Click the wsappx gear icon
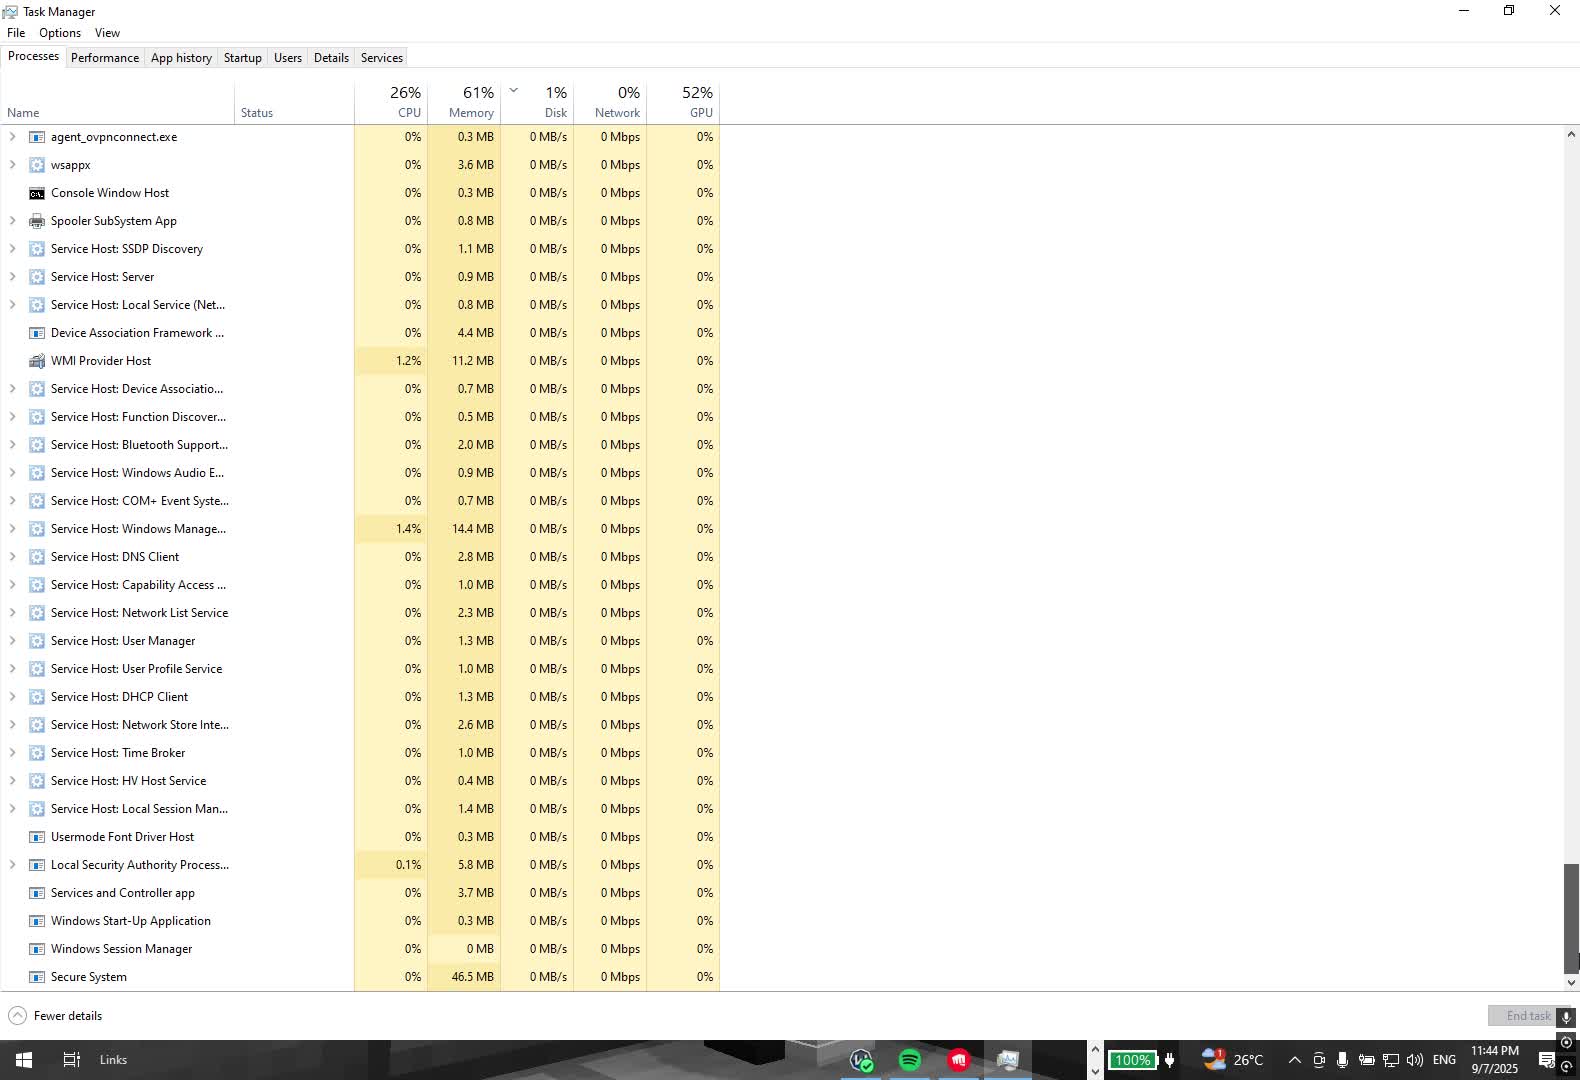Image resolution: width=1580 pixels, height=1080 pixels. click(37, 165)
